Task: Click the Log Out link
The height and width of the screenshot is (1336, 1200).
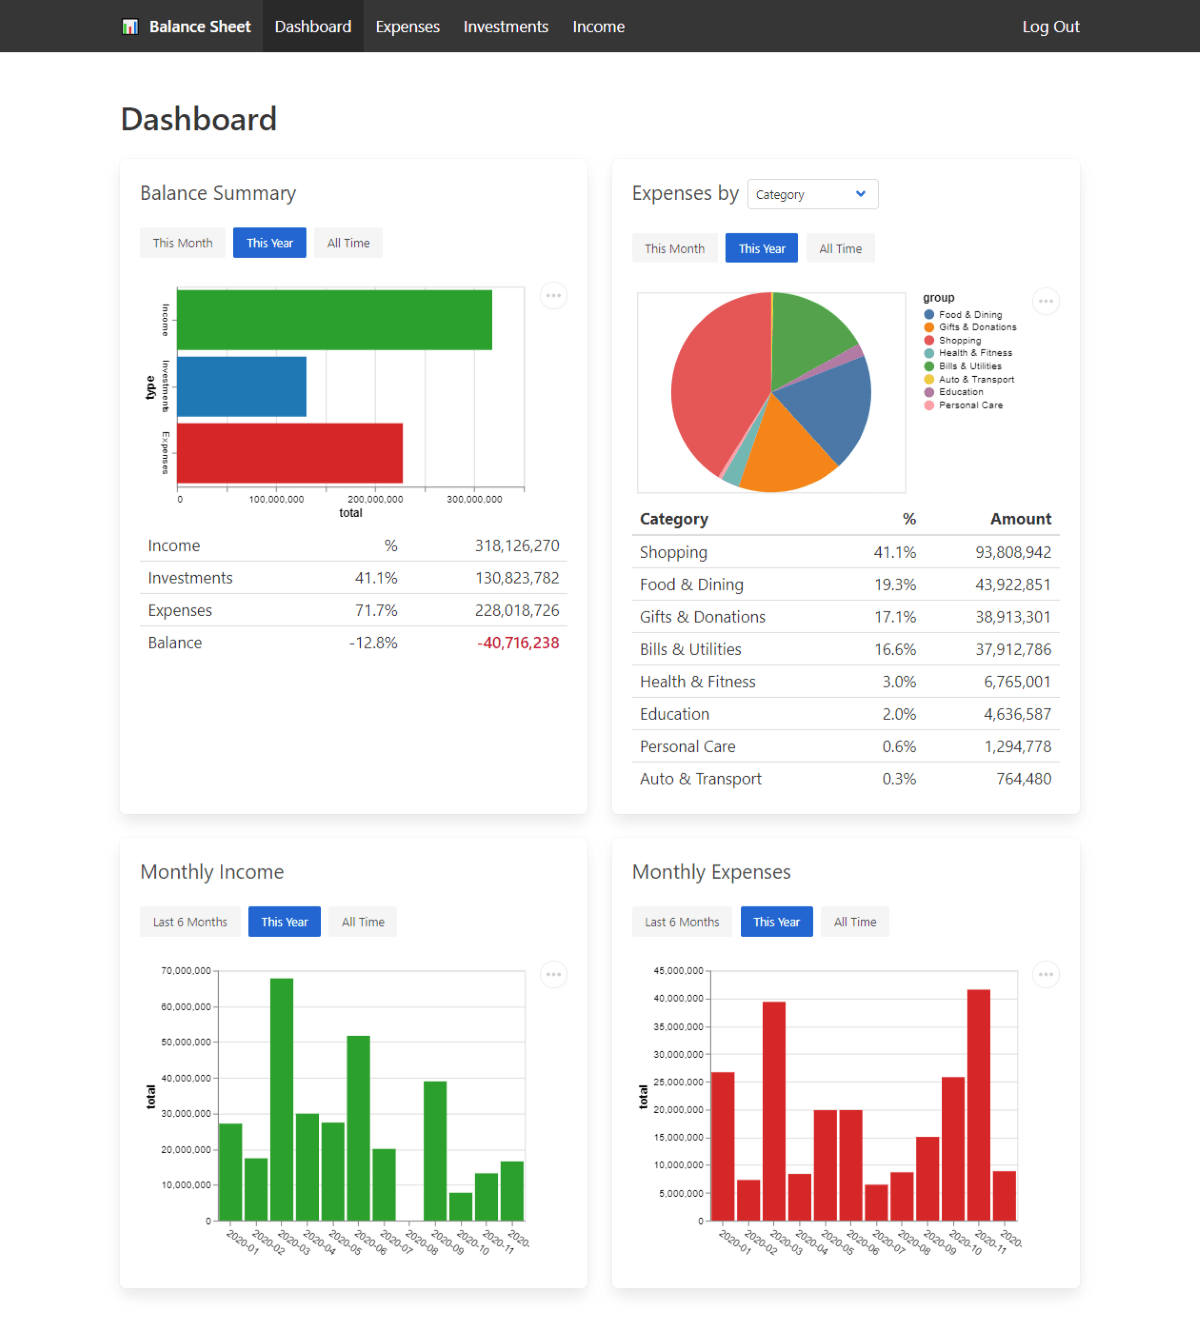Action: click(1050, 27)
